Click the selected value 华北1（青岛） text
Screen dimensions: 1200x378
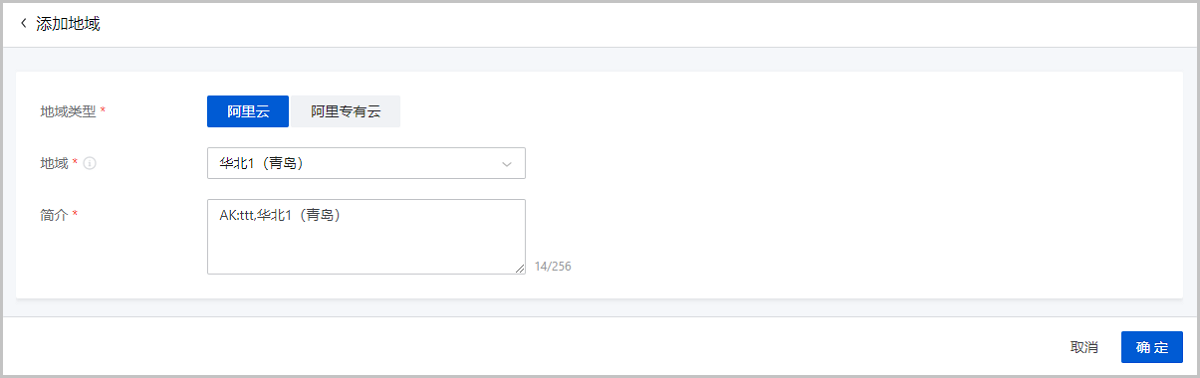(275, 164)
